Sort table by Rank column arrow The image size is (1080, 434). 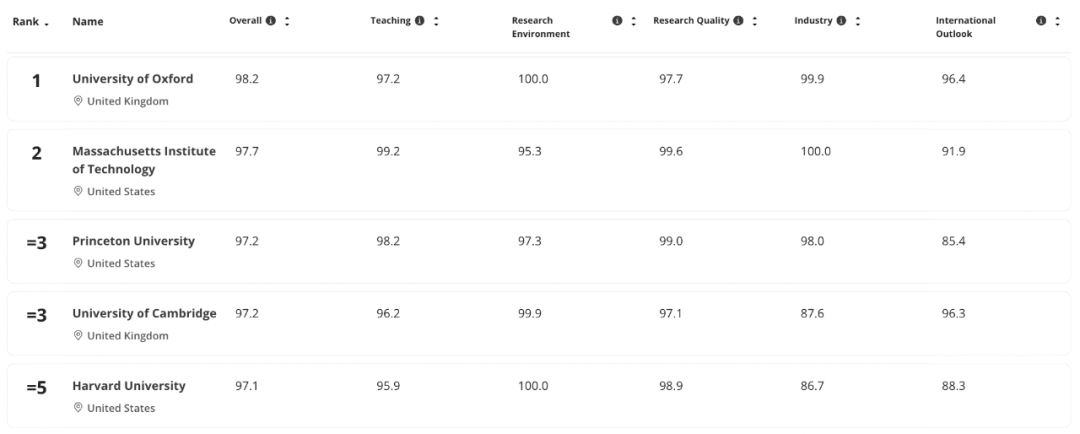tap(46, 22)
